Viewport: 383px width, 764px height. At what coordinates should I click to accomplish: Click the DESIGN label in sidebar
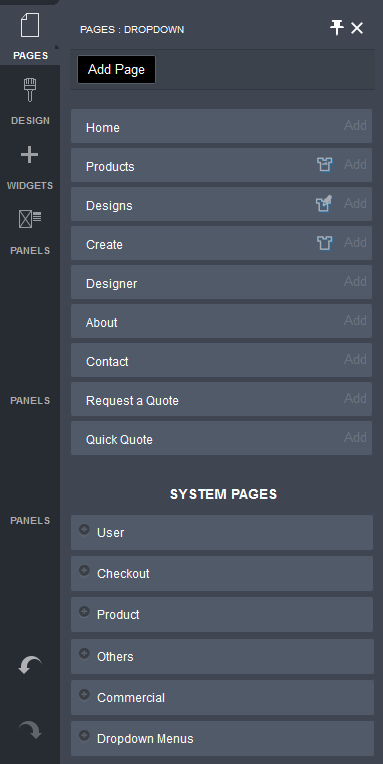(x=30, y=120)
